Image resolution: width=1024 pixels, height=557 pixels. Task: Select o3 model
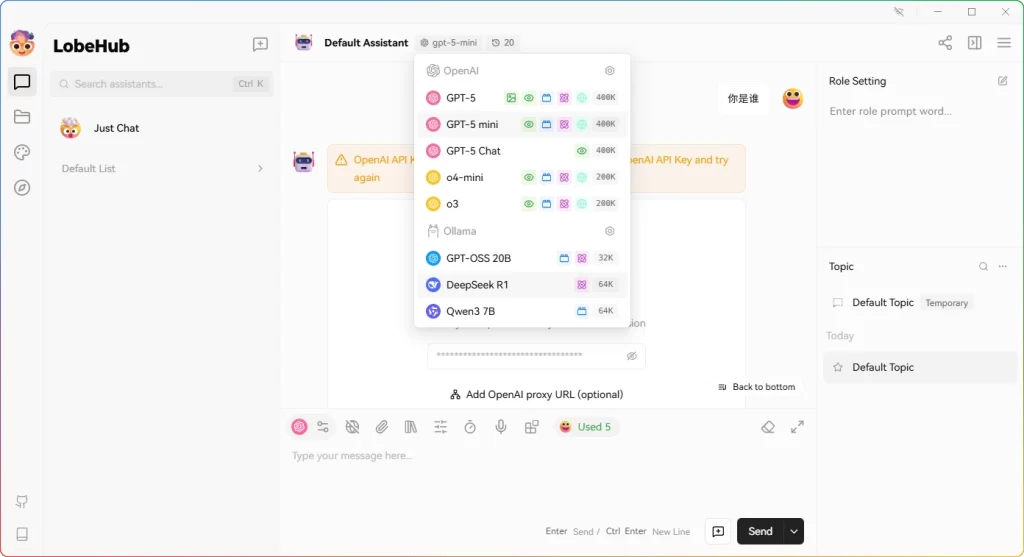click(x=522, y=204)
